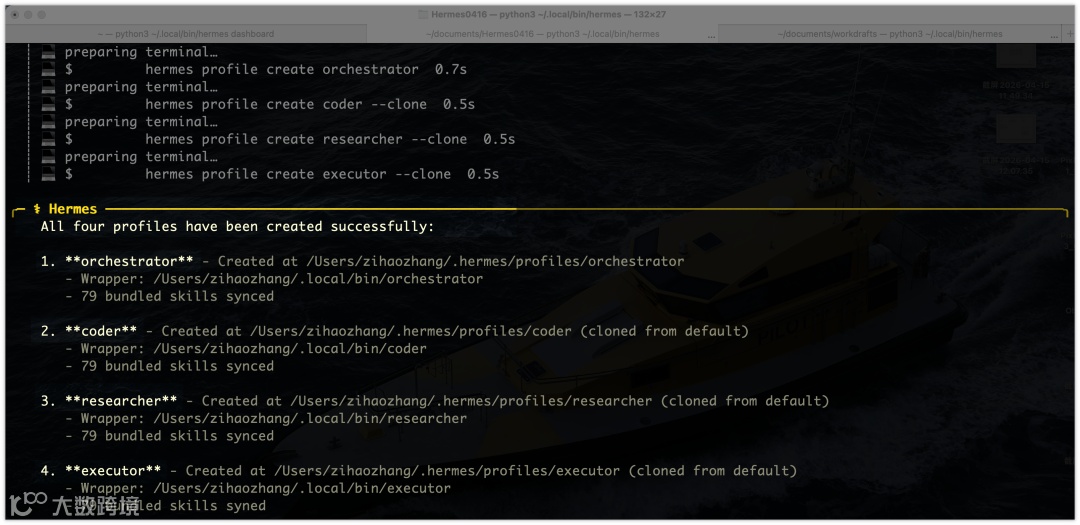
Task: Add a new terminal tab with plus button
Action: pyautogui.click(x=1070, y=33)
